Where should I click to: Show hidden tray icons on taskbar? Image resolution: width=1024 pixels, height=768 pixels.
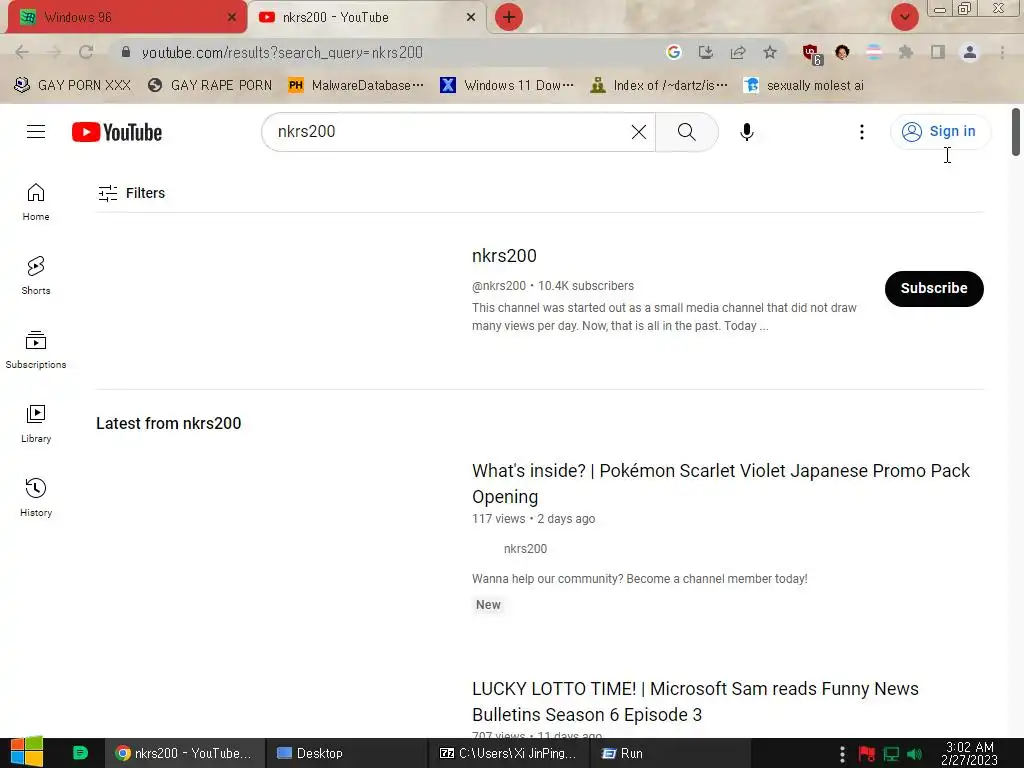pos(842,754)
